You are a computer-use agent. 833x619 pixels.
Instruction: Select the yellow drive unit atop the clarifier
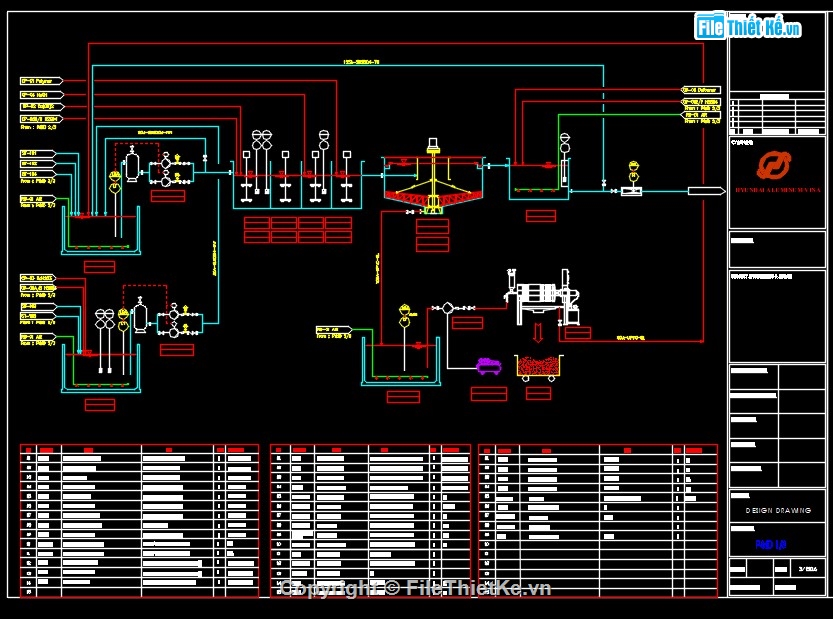pyautogui.click(x=433, y=147)
